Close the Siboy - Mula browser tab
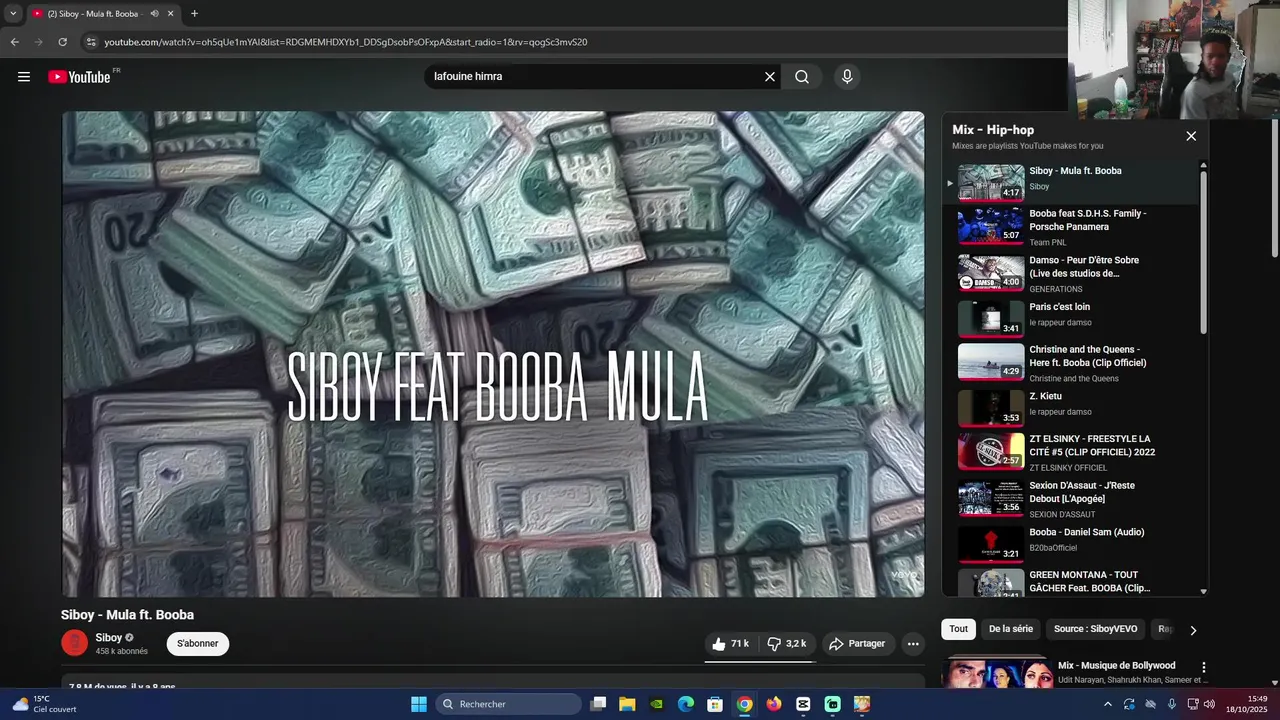 click(x=170, y=14)
